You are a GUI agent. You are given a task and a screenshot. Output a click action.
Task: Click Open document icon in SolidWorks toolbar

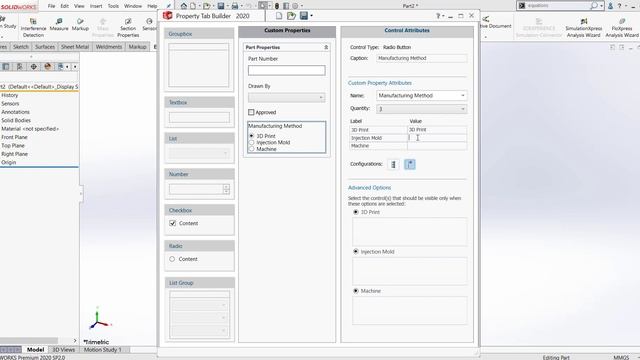(207, 6)
